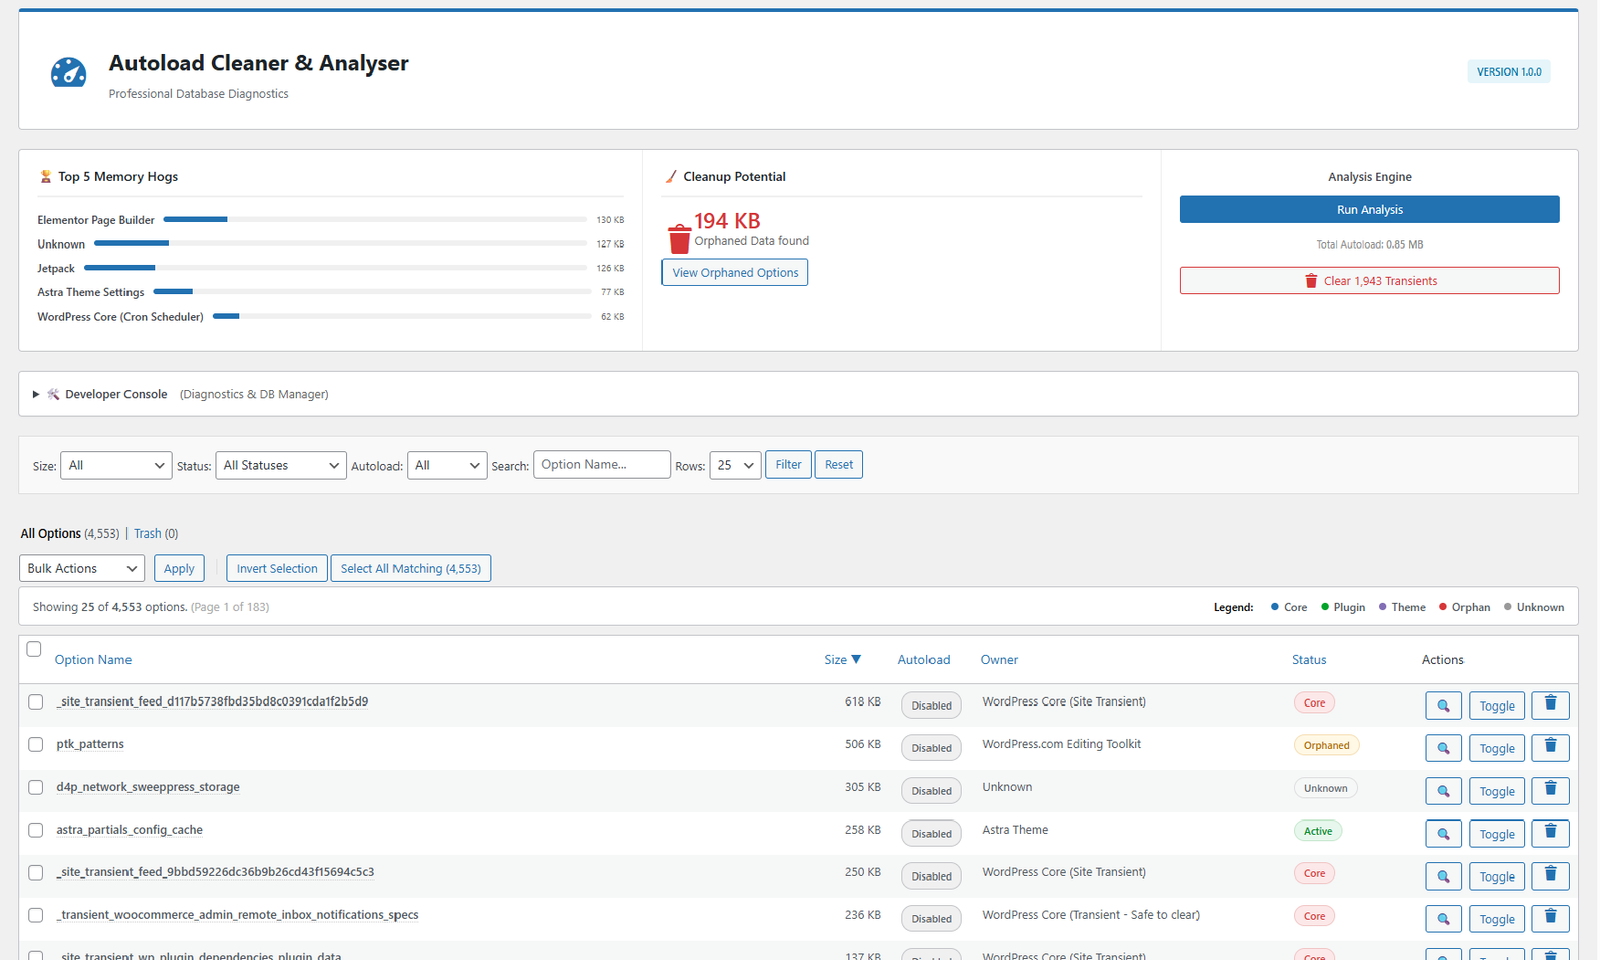Click the trophy icon beside Top 5 Memory Hogs

click(x=45, y=176)
